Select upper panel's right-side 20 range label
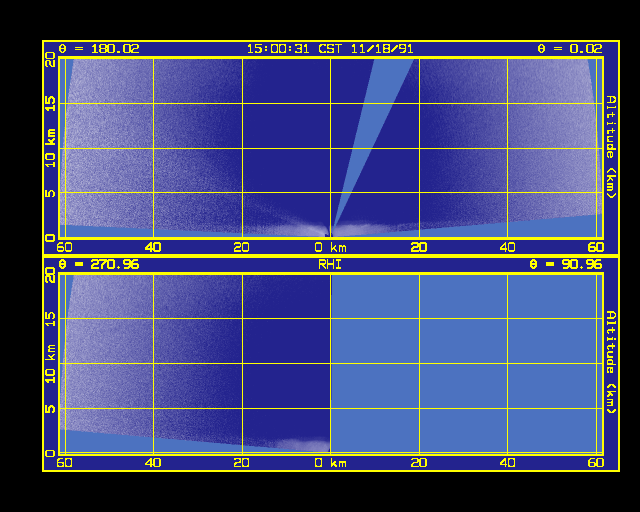The height and width of the screenshot is (512, 640). point(419,247)
